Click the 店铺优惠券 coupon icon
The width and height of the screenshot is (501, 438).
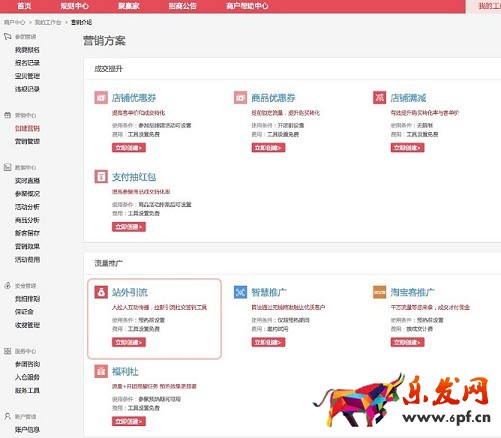coord(101,98)
